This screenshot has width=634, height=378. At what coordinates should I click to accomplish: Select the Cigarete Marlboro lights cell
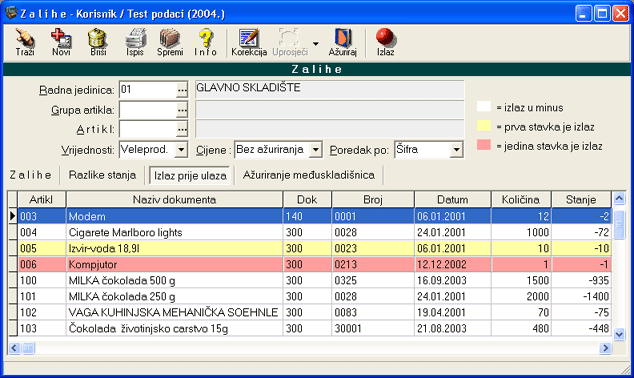[x=174, y=232]
